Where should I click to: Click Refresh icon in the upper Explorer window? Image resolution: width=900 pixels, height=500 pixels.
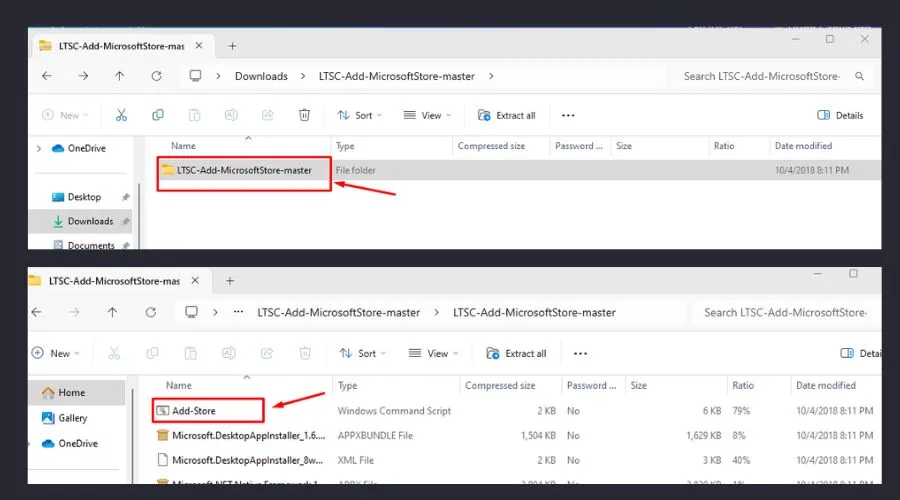point(156,76)
